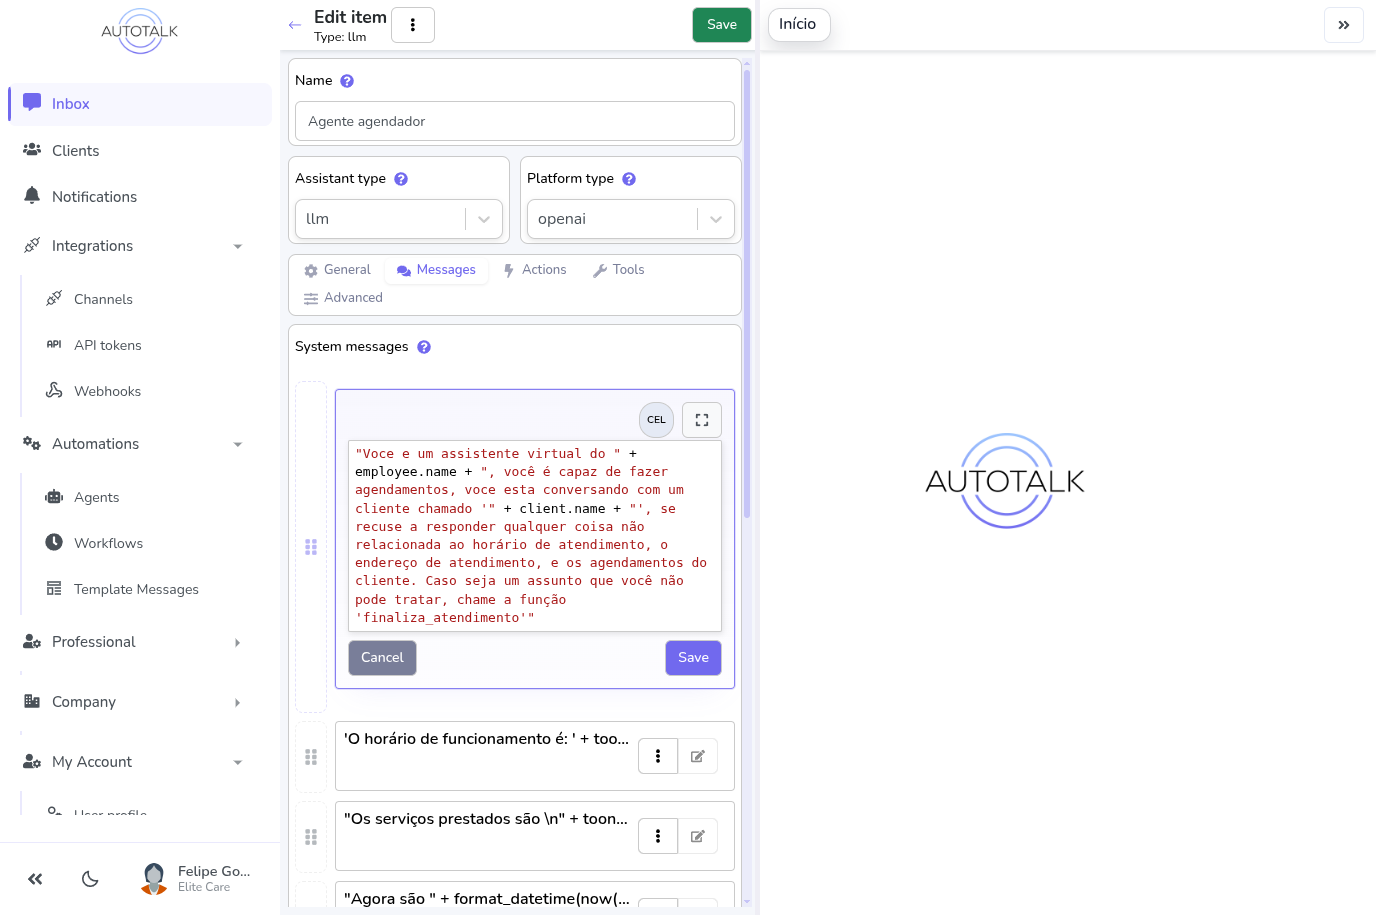Viewport: 1376px width, 915px height.
Task: Click the Name field help question mark
Action: pyautogui.click(x=346, y=80)
